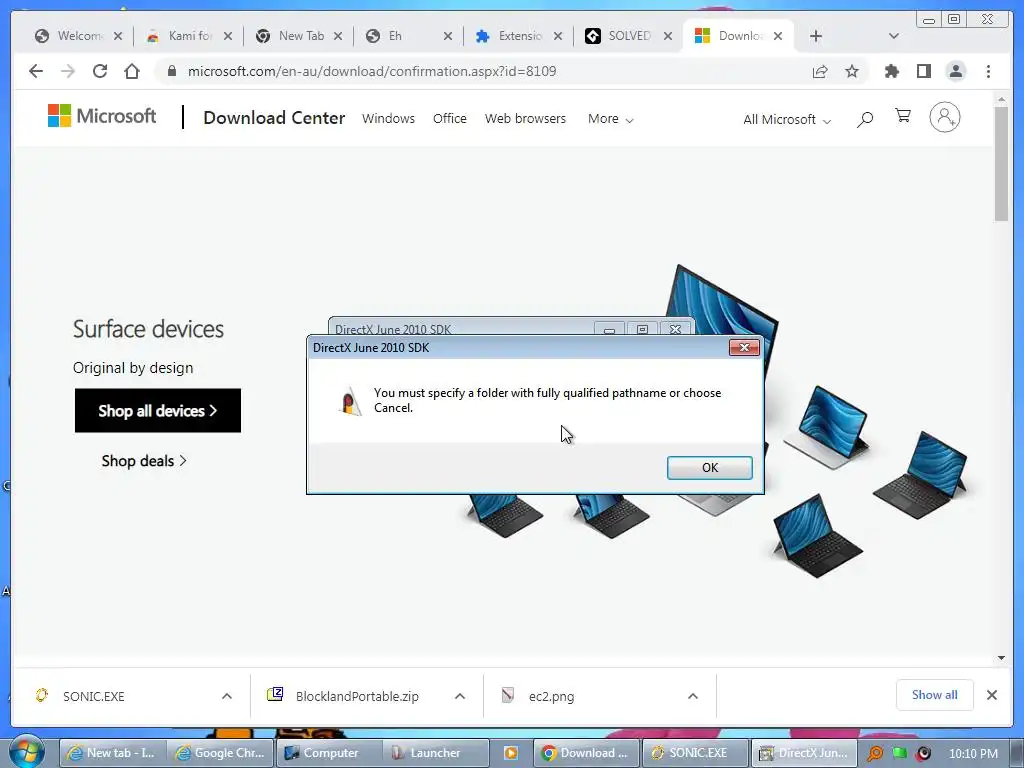
Task: Close the Kami tab
Action: (x=227, y=36)
